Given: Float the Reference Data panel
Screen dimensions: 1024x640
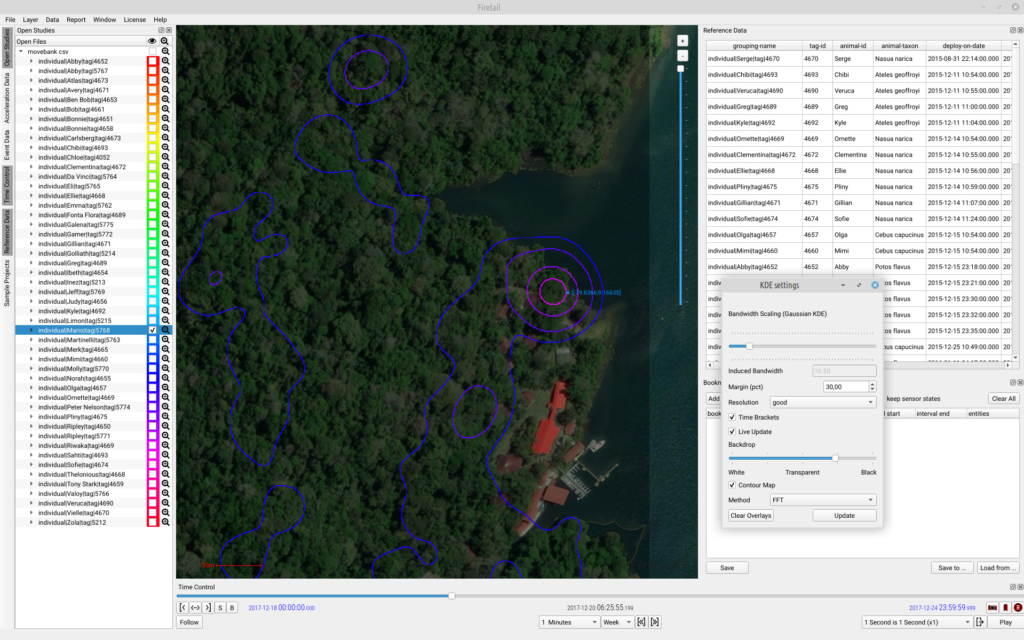Looking at the screenshot, I should [x=1013, y=30].
